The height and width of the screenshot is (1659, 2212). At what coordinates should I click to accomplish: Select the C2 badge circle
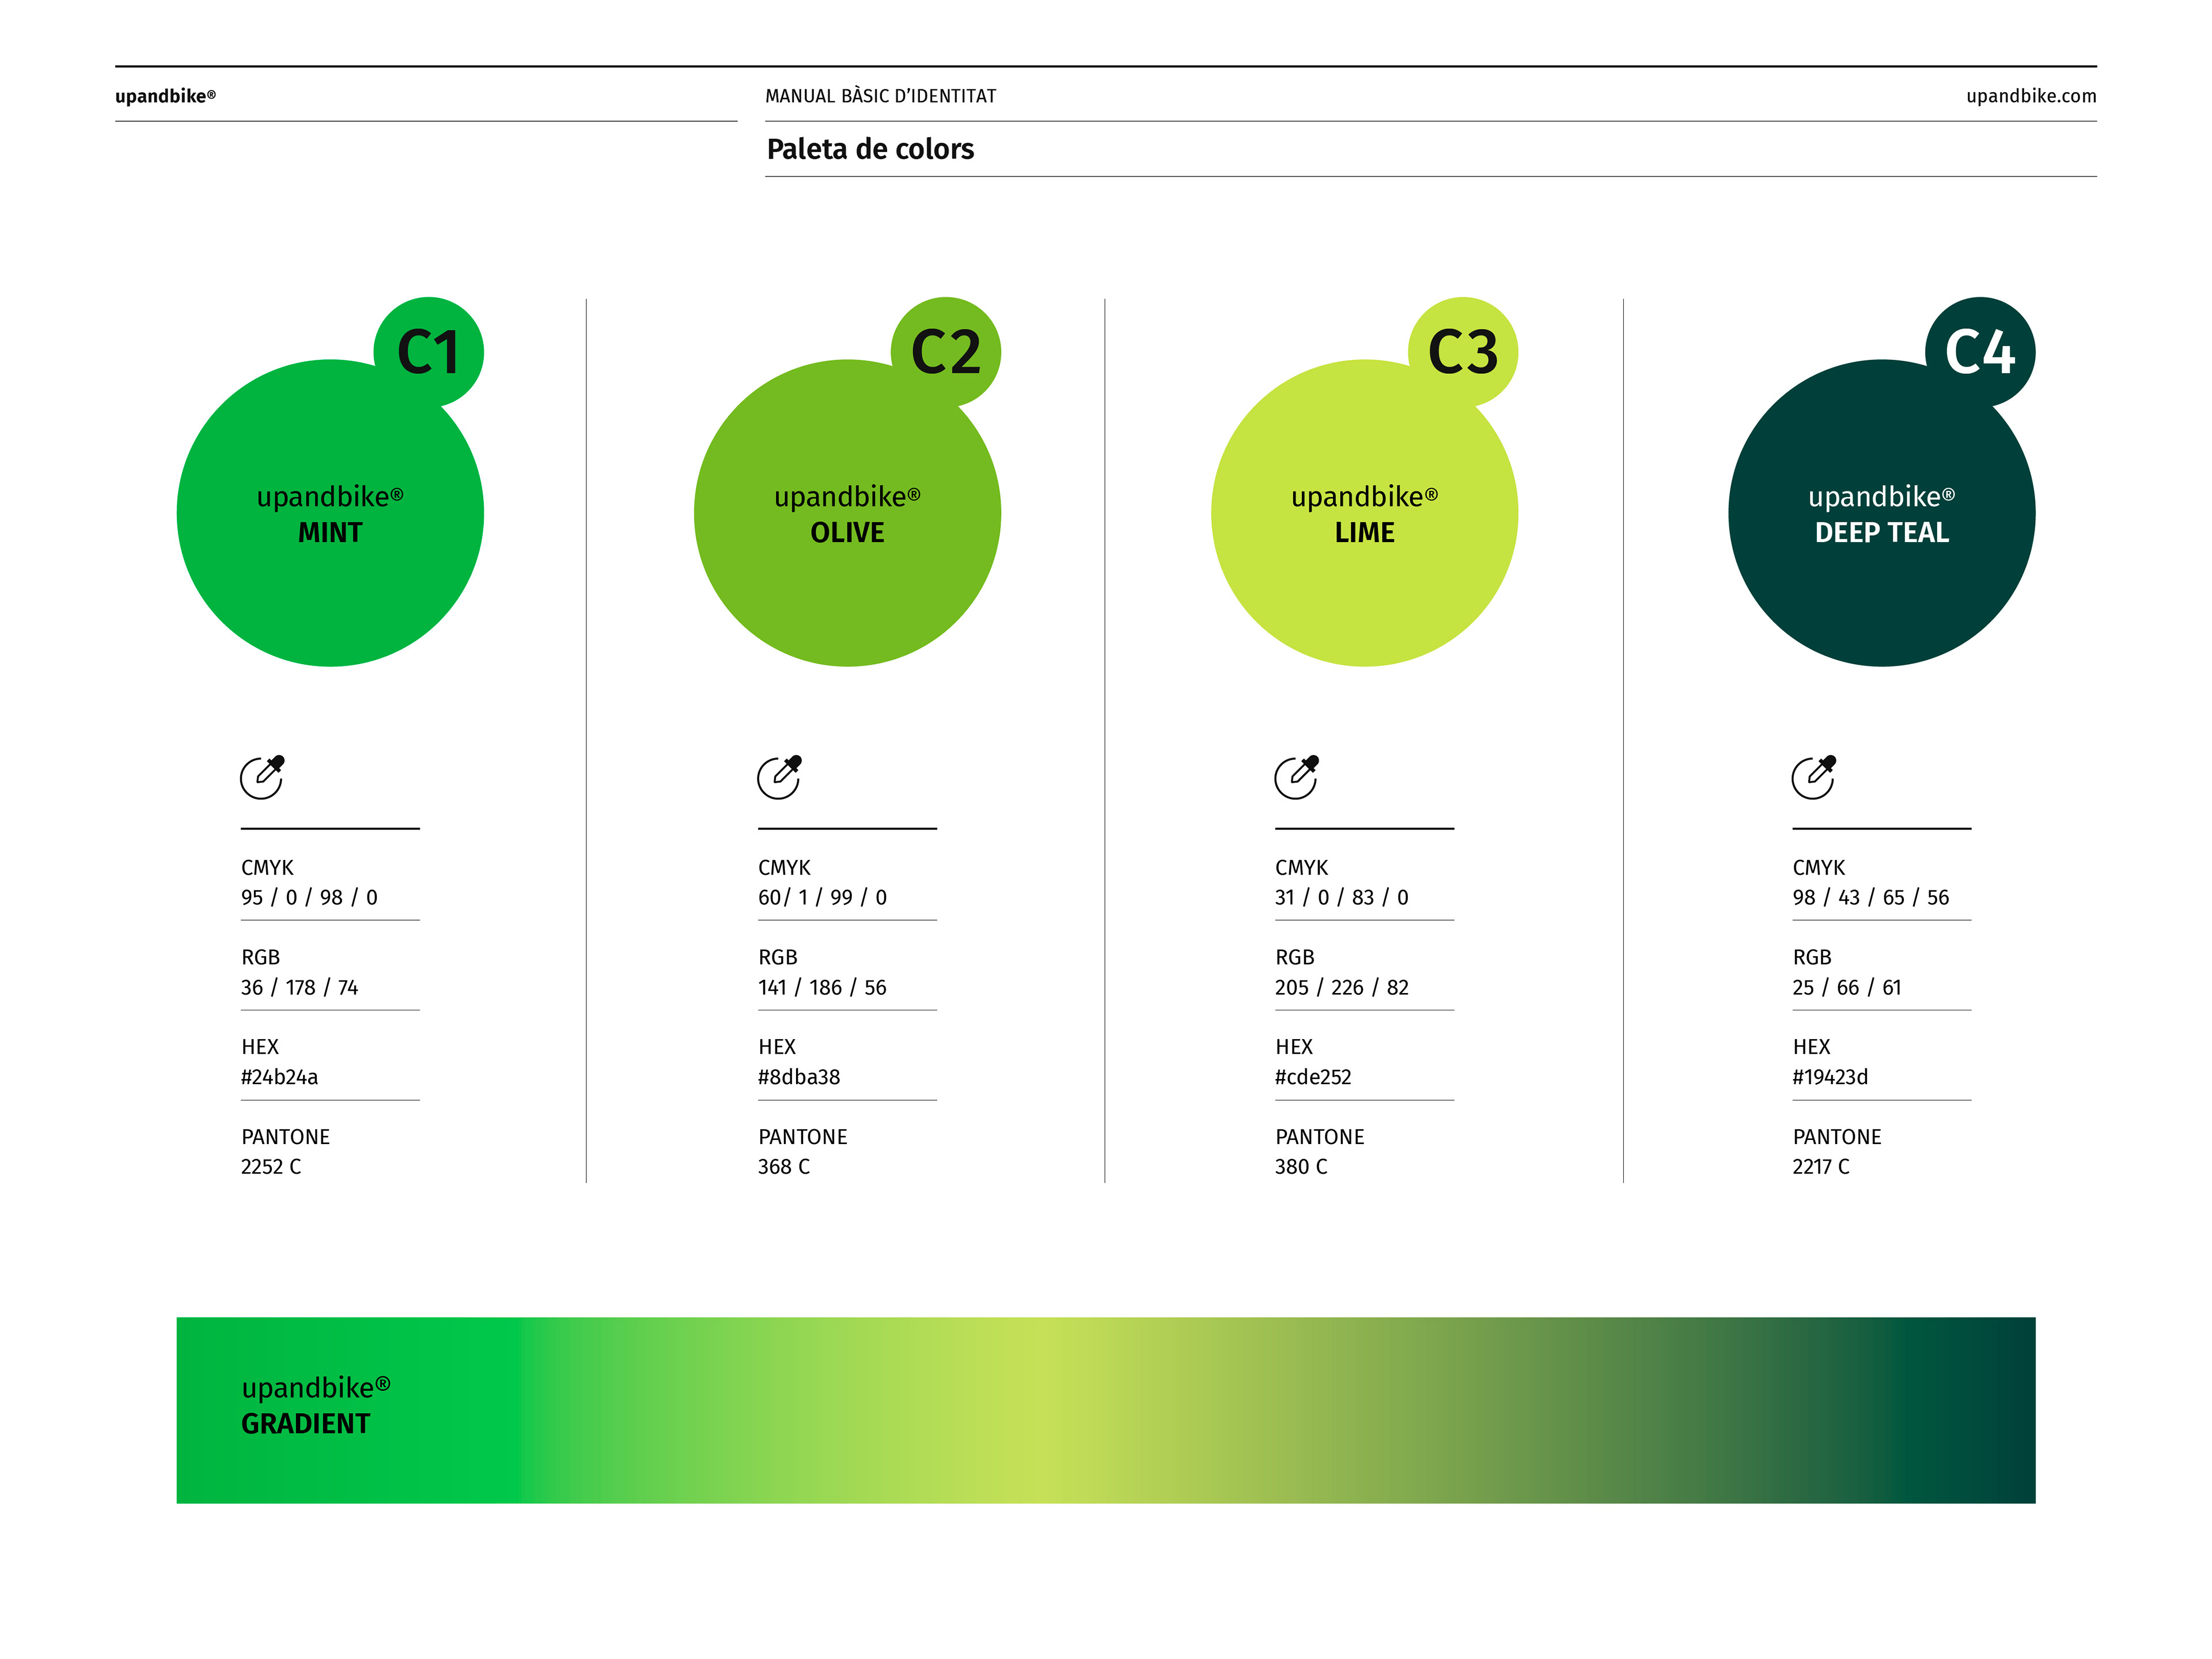pos(946,352)
